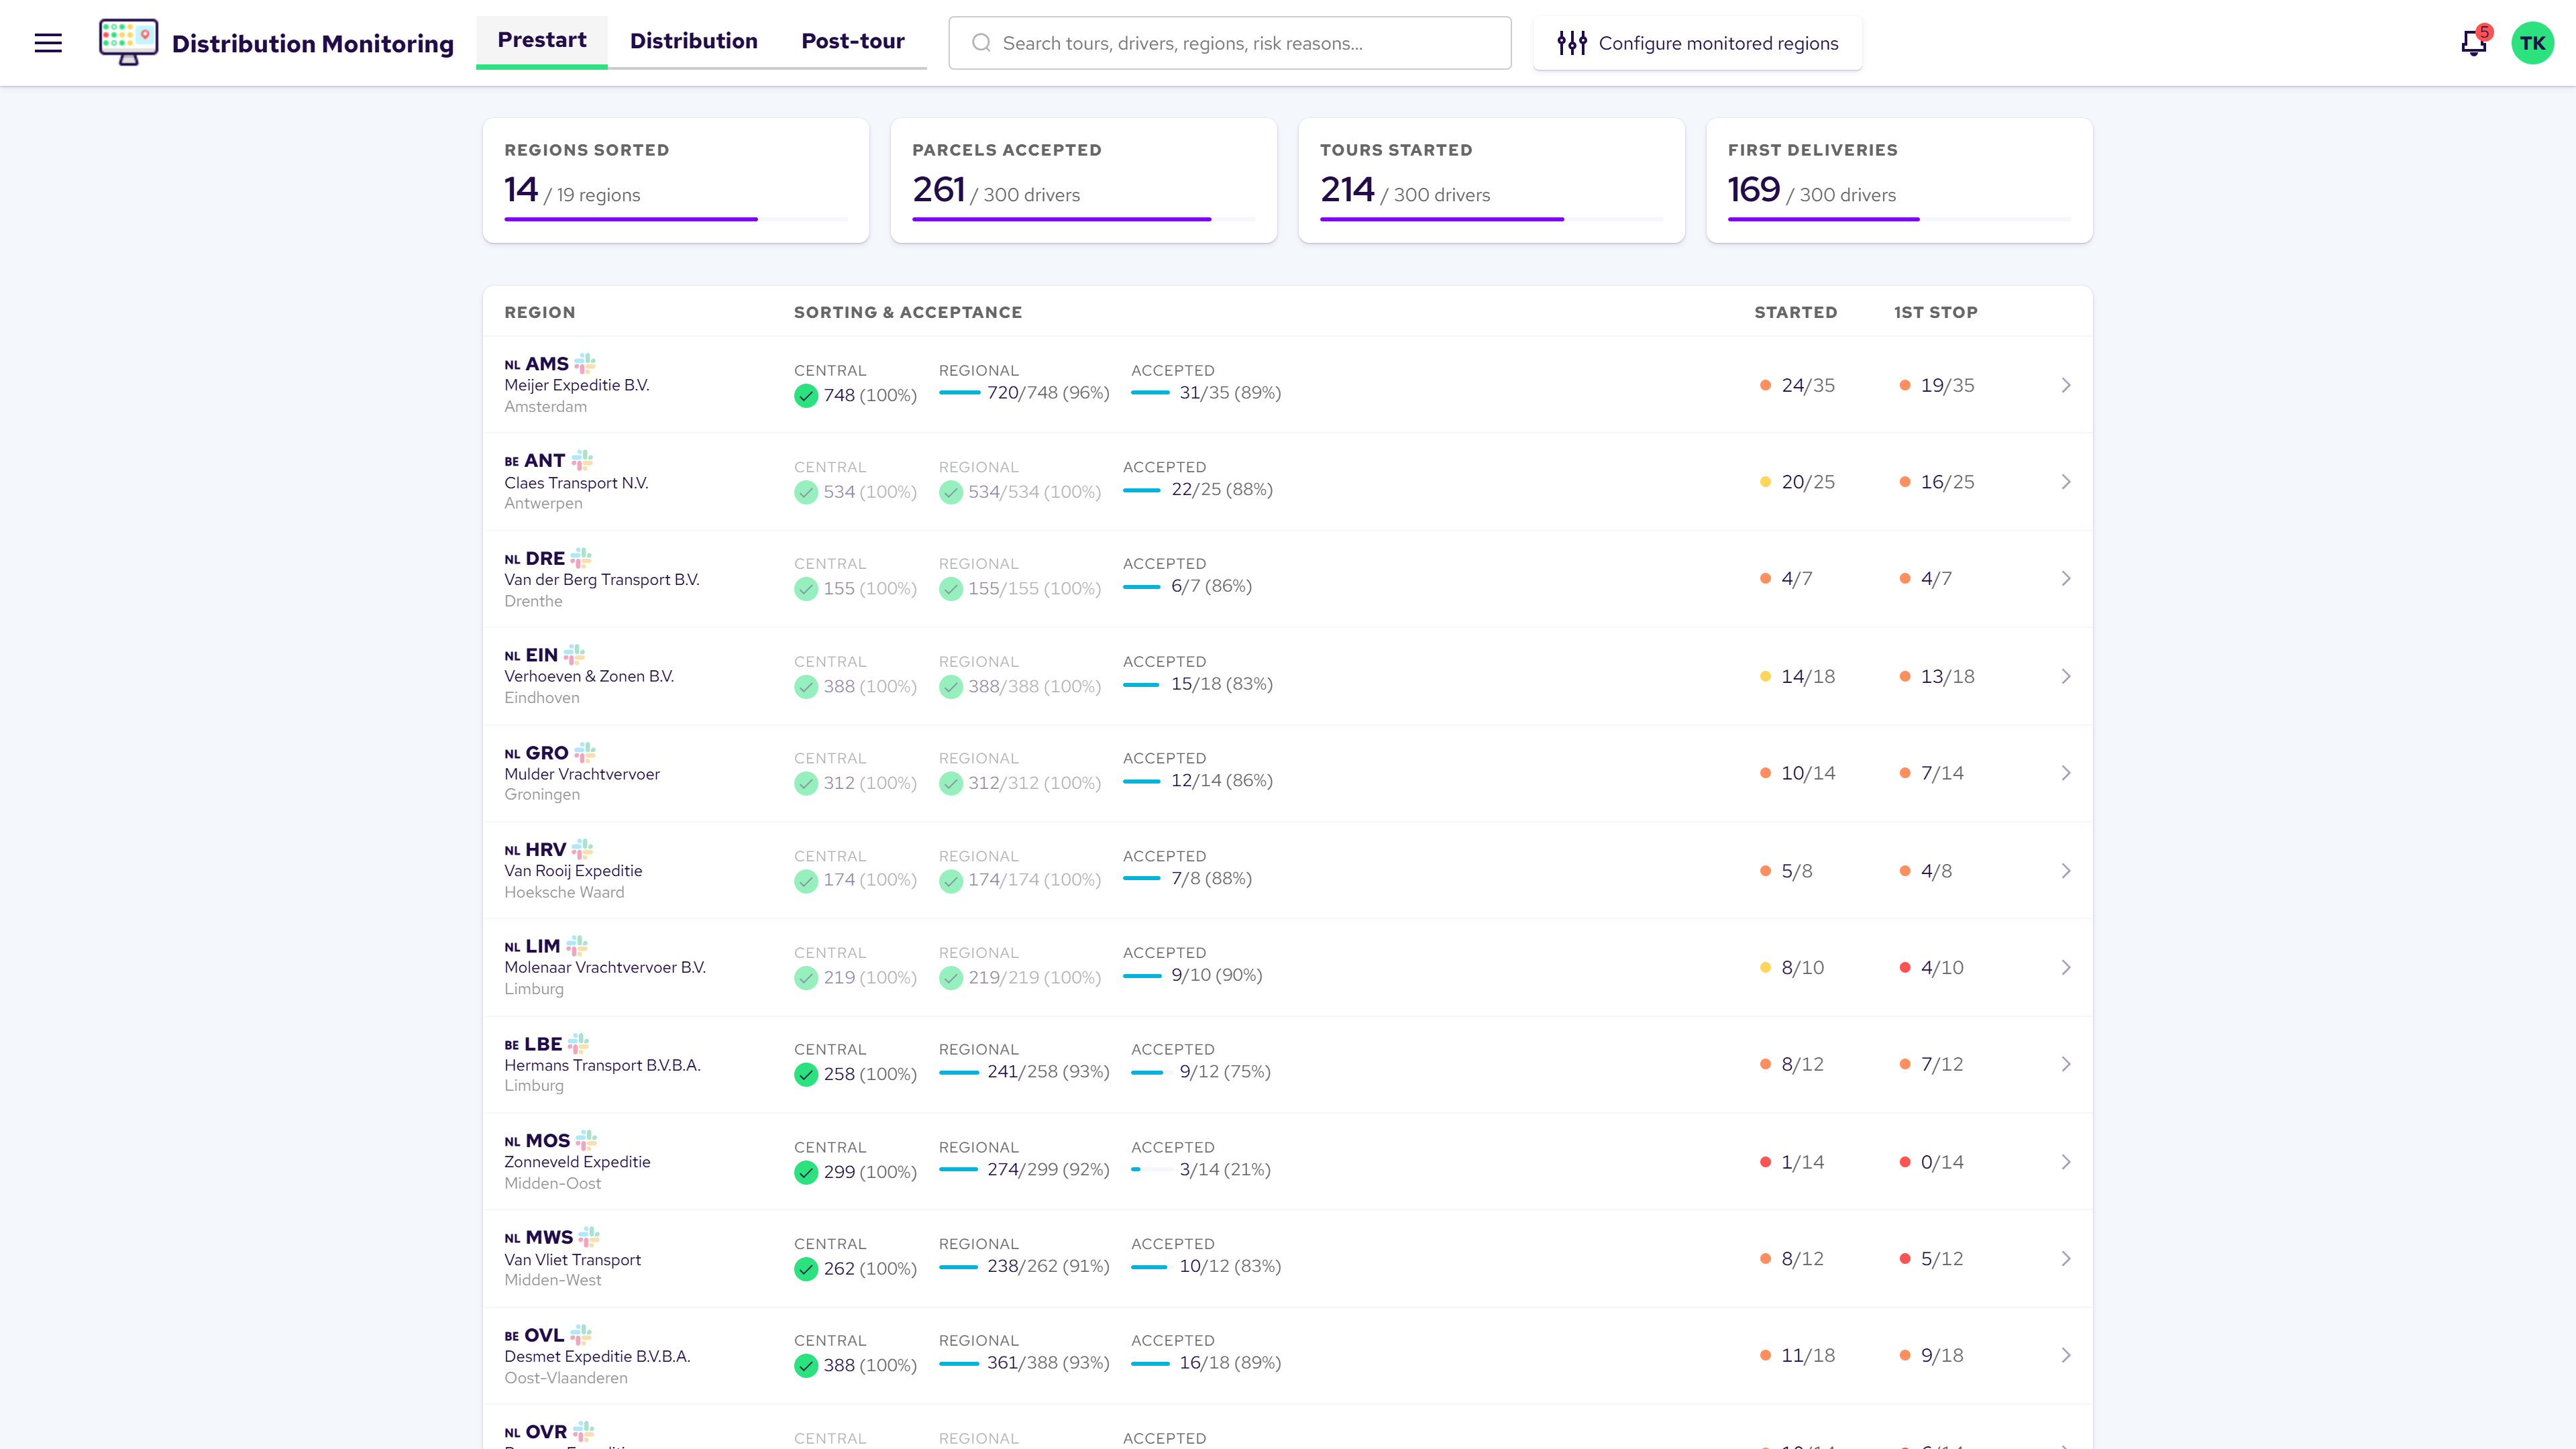Click the Slack icon beside LBE

pyautogui.click(x=579, y=1043)
